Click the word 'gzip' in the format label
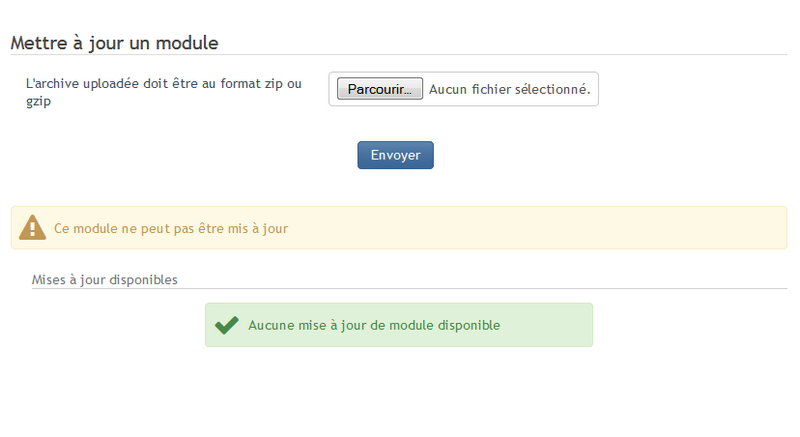Viewport: 800px width, 437px height. coord(39,101)
